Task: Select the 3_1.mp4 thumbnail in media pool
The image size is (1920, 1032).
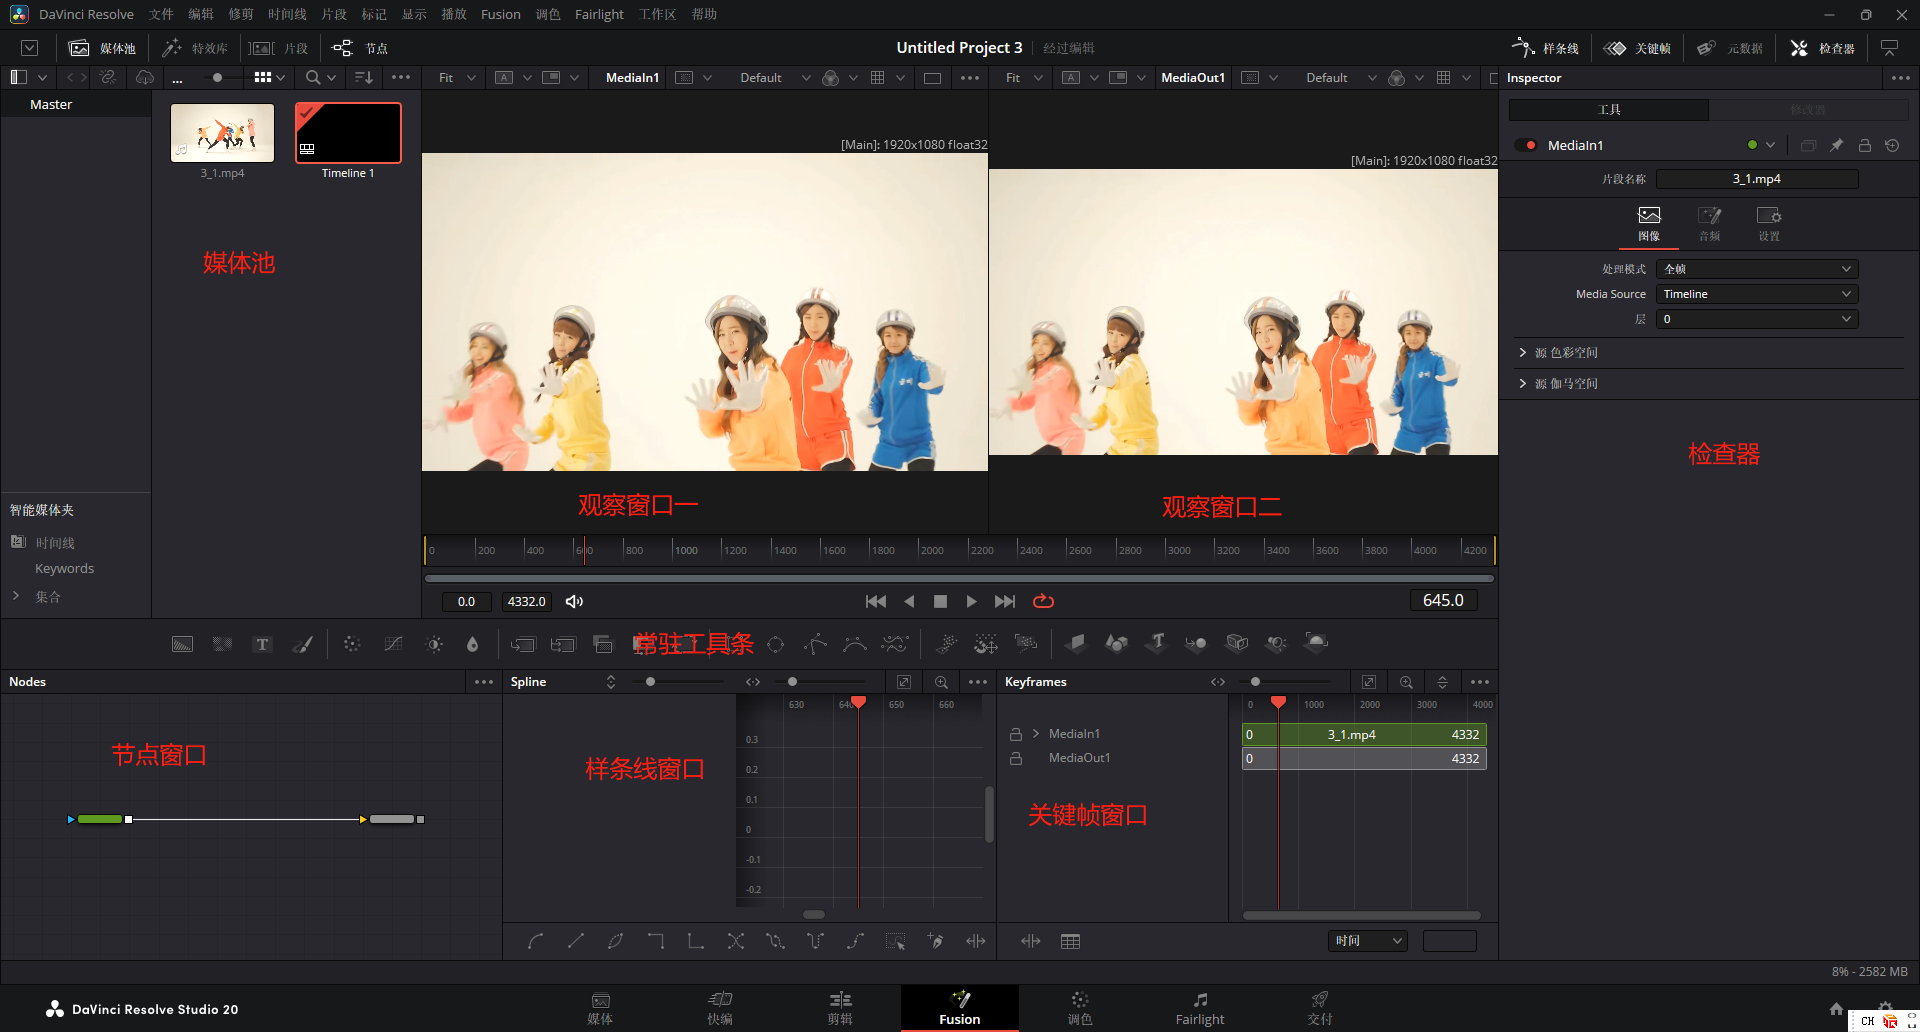Action: click(x=222, y=133)
